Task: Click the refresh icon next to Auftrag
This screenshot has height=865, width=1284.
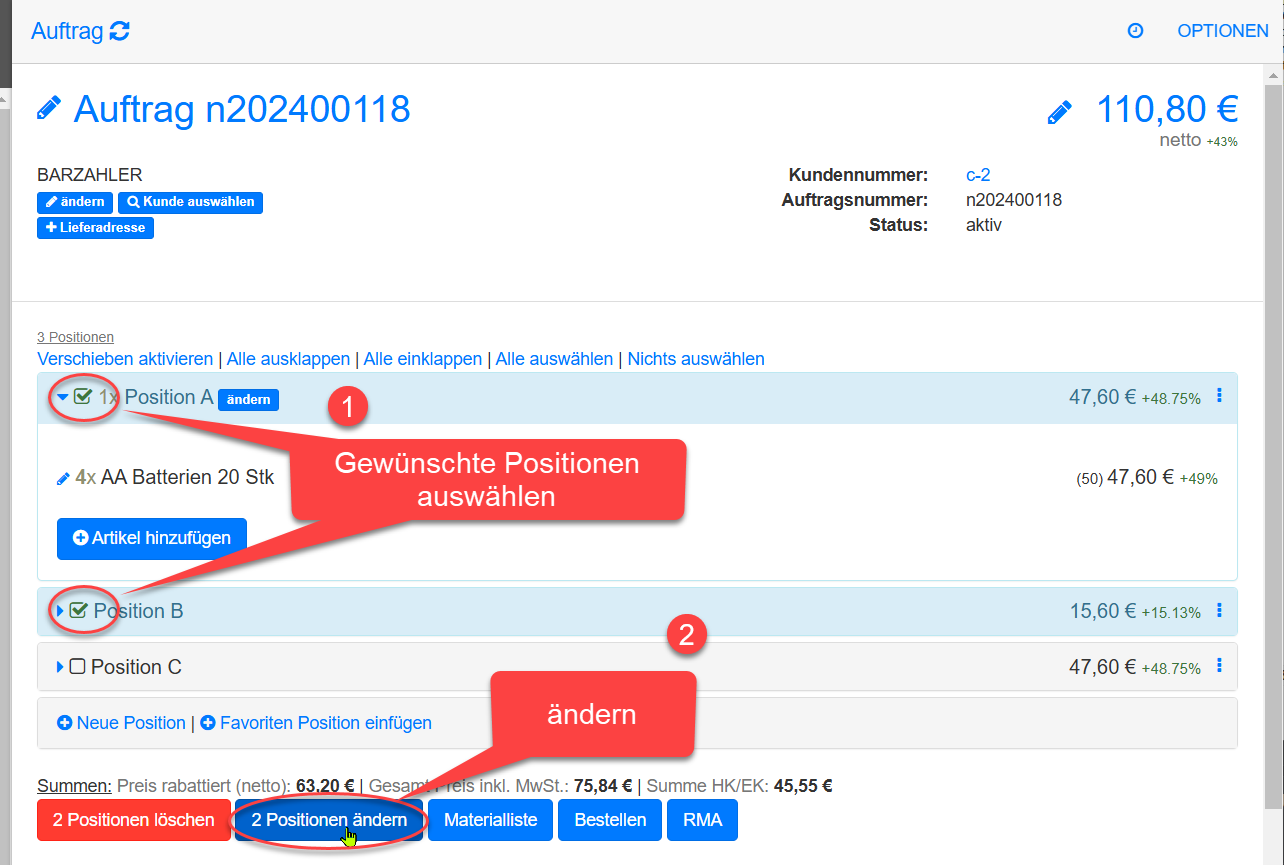Action: tap(120, 31)
